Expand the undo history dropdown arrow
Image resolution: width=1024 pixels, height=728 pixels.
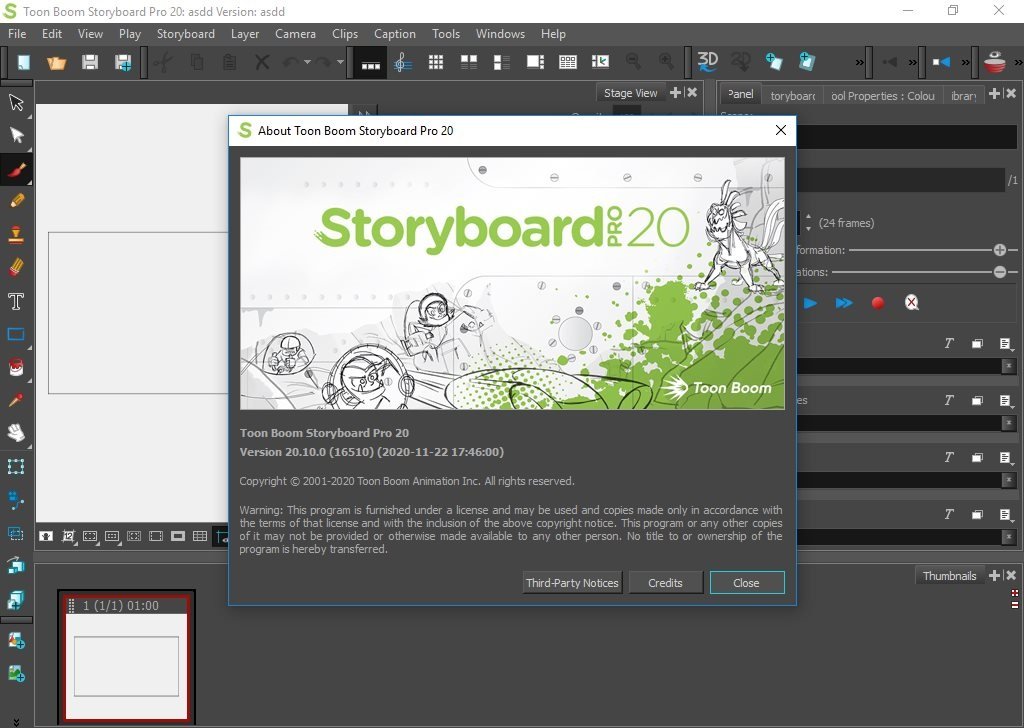(x=307, y=62)
